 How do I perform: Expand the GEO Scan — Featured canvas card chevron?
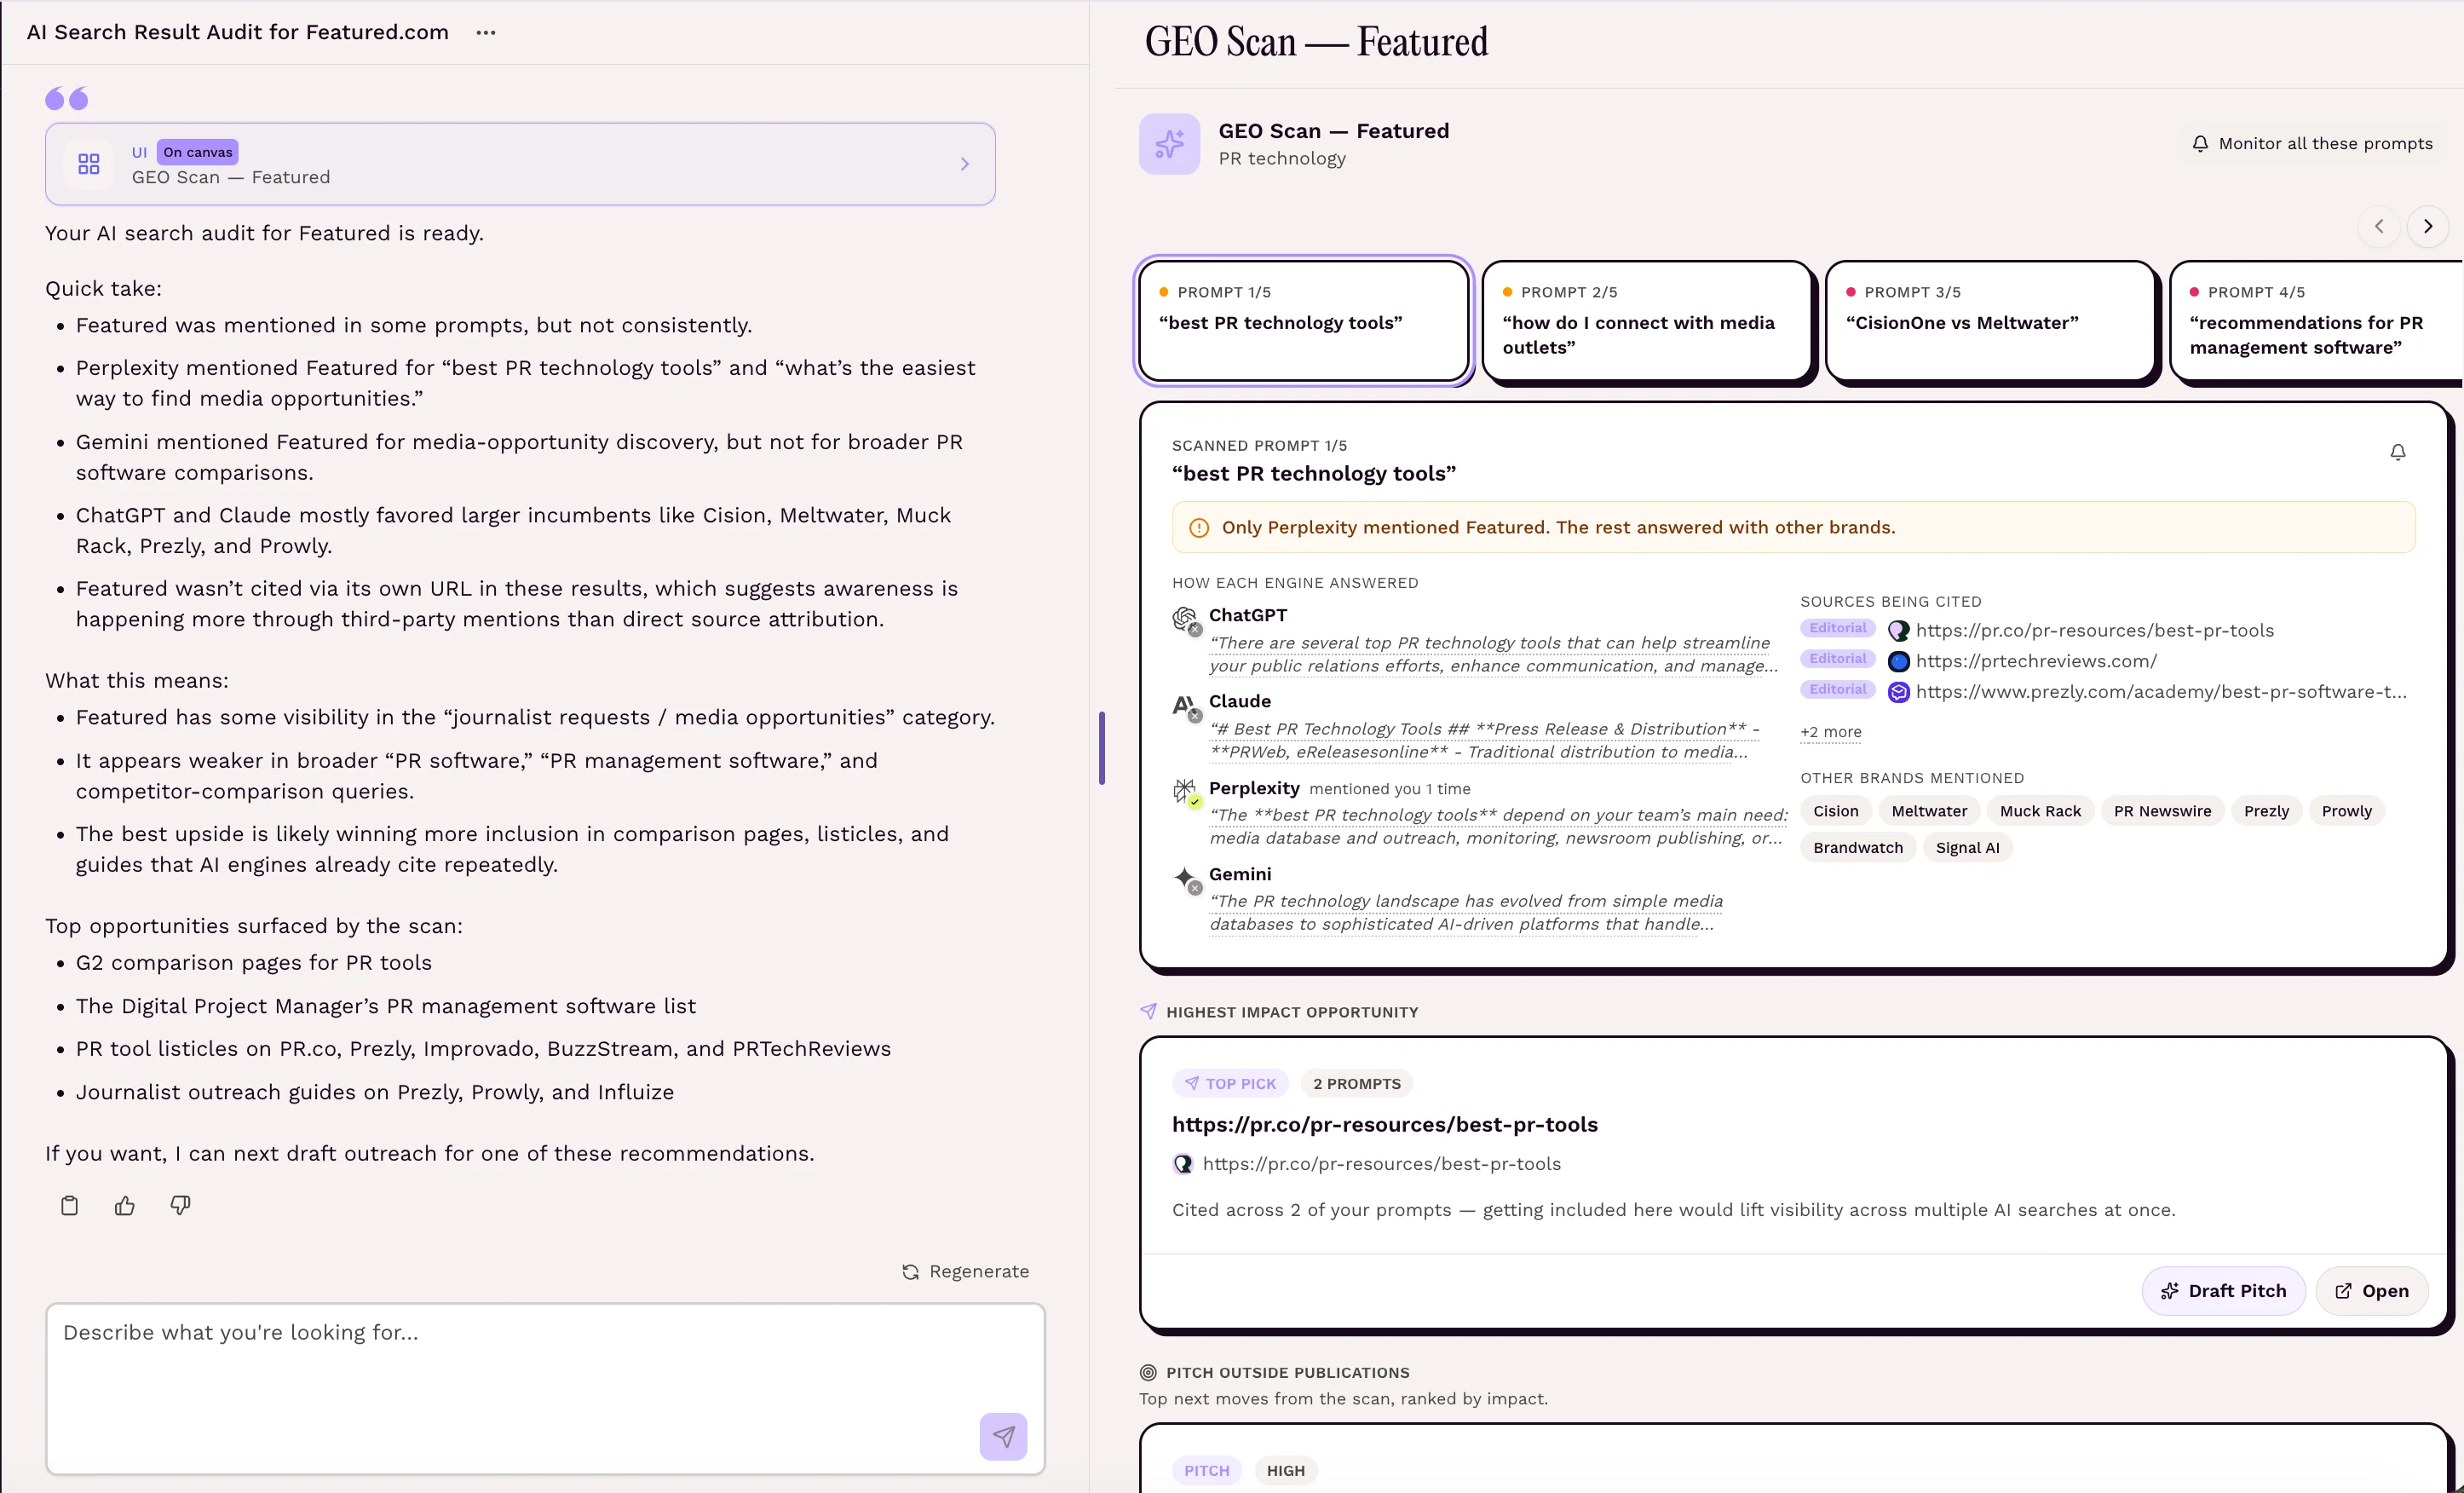pos(965,164)
